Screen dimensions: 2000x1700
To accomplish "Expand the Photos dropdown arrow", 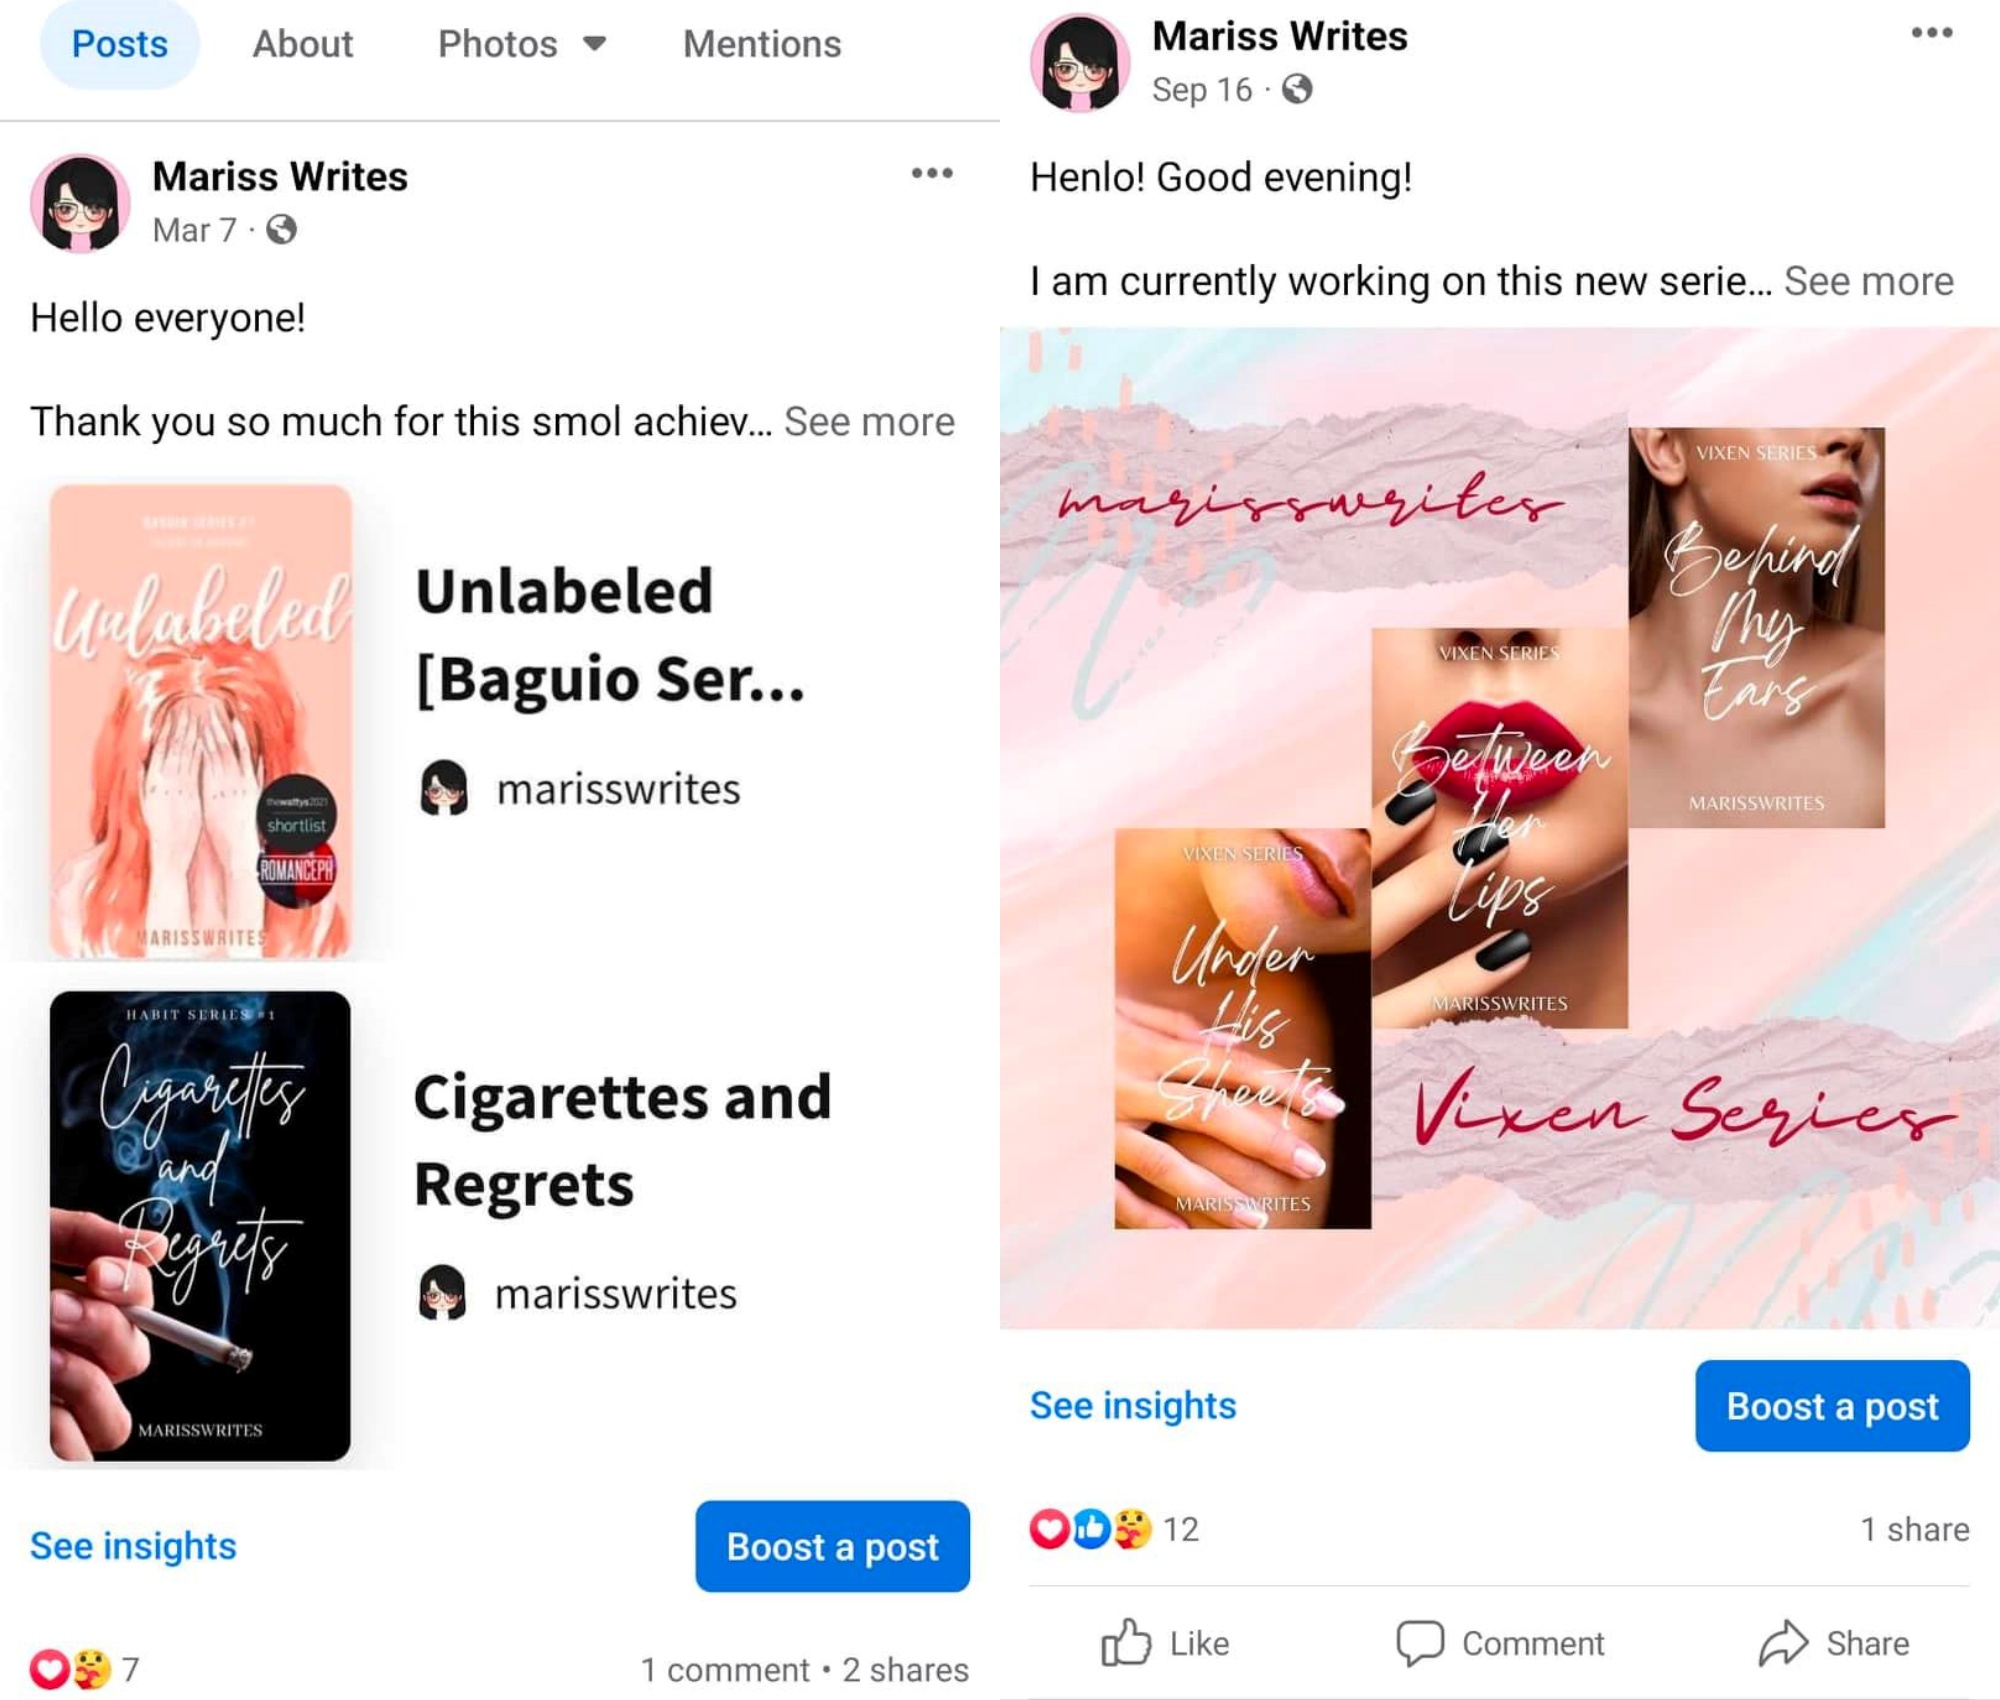I will [x=595, y=44].
